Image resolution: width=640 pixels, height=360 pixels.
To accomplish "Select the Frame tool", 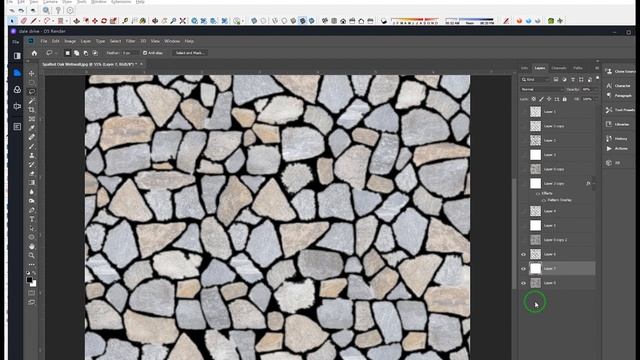I will [31, 119].
